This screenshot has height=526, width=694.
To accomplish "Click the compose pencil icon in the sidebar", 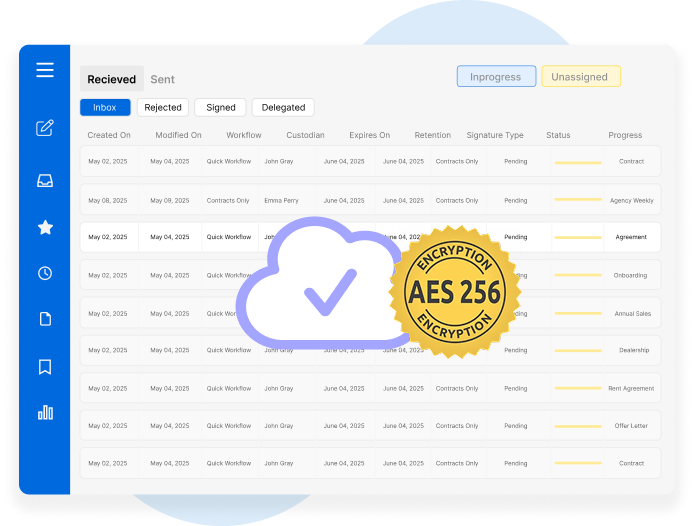I will [x=45, y=128].
